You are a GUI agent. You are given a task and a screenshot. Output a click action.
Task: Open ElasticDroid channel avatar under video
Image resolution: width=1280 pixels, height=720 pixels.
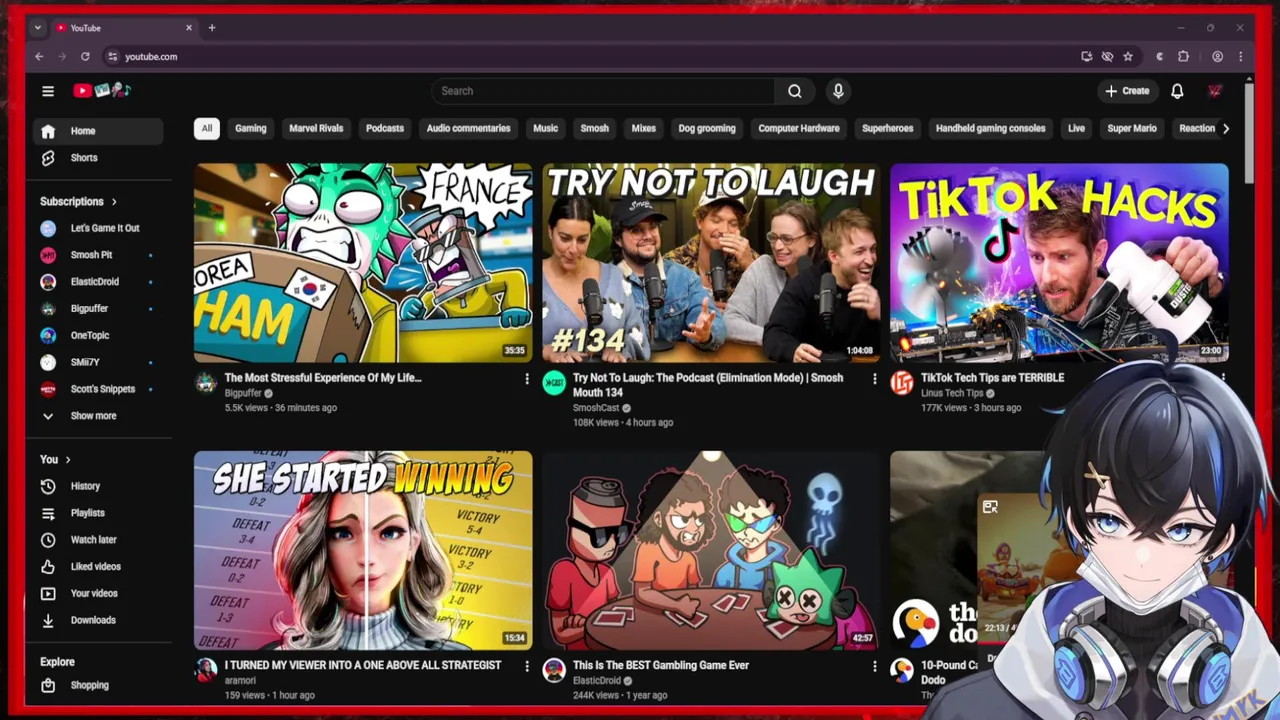554,670
